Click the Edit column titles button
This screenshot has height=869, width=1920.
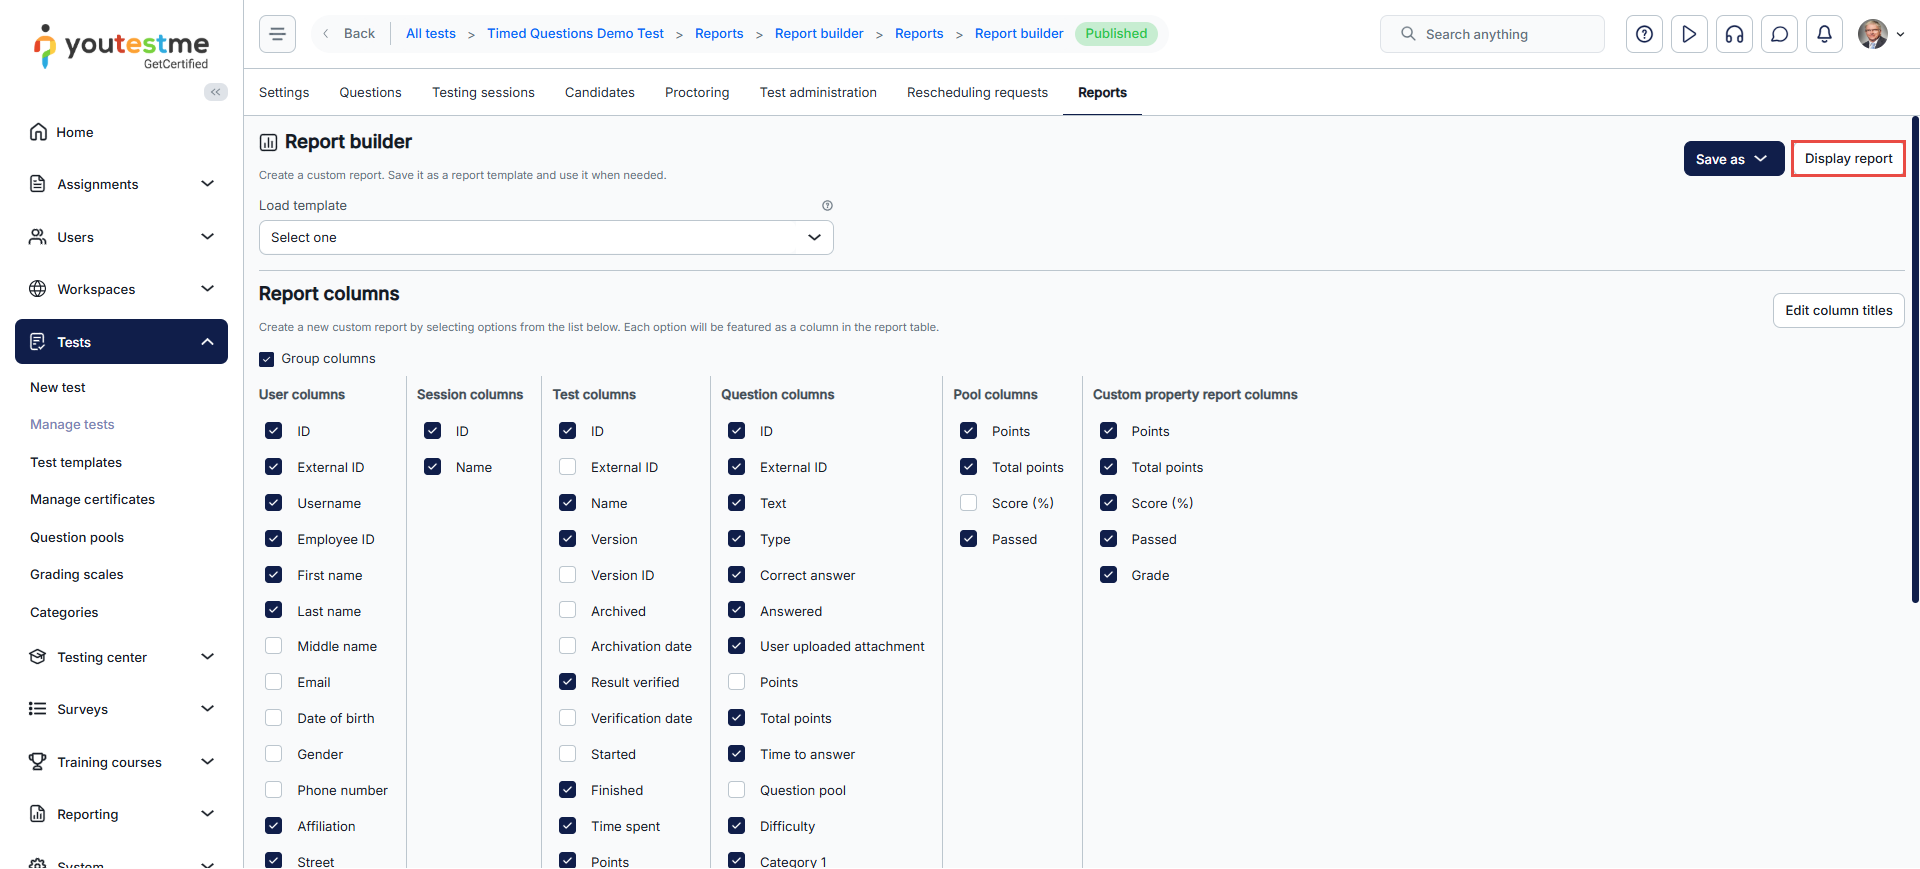(x=1838, y=311)
